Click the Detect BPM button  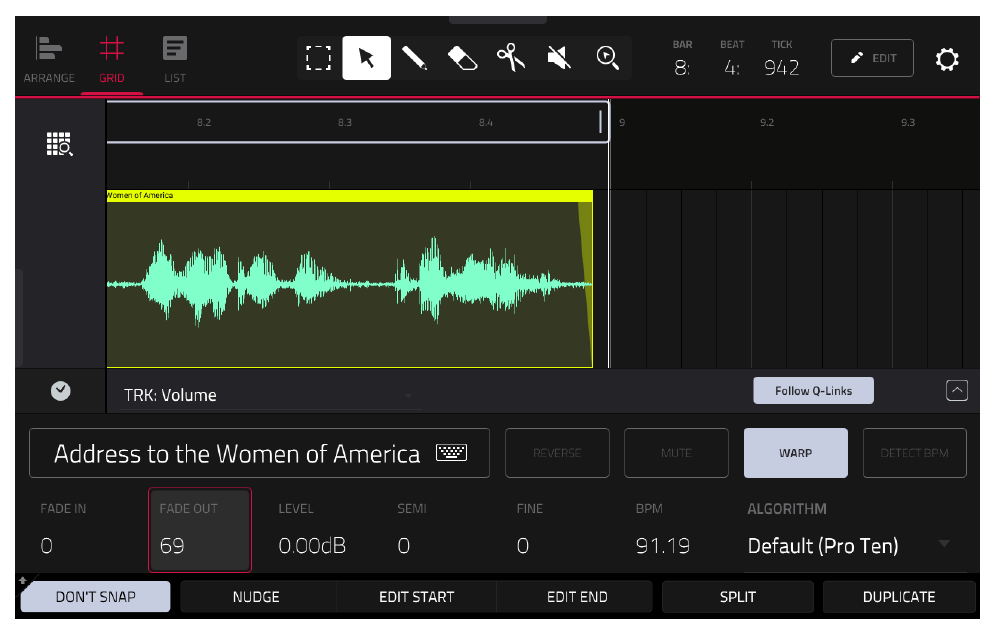click(x=915, y=453)
